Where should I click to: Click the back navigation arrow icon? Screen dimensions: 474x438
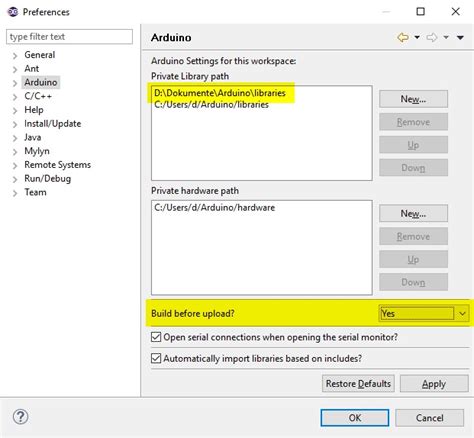[403, 37]
